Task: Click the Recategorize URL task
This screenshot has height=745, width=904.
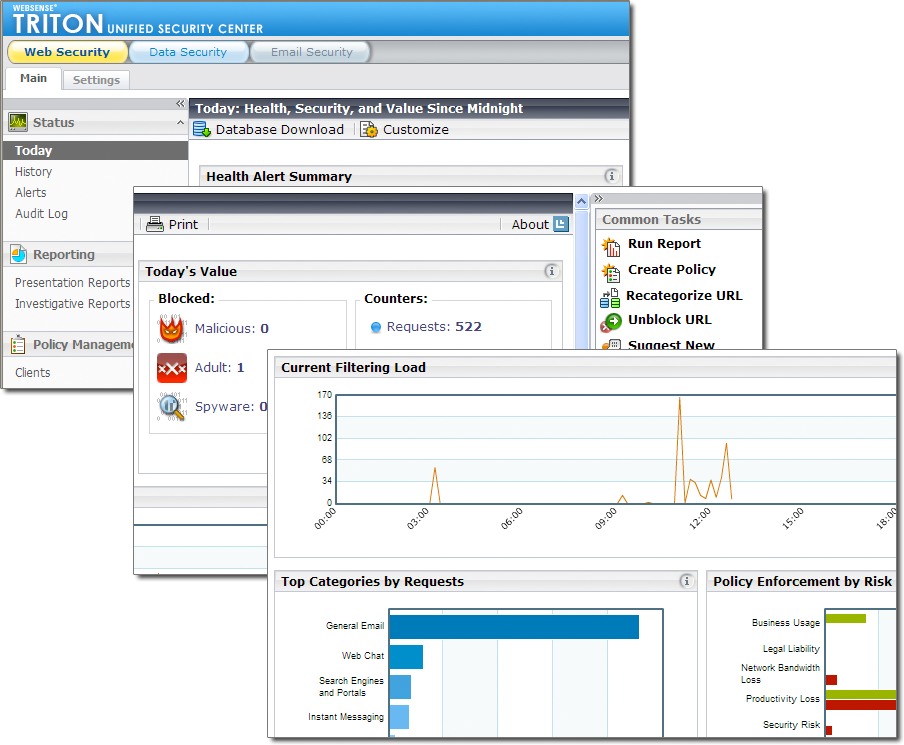Action: point(684,295)
